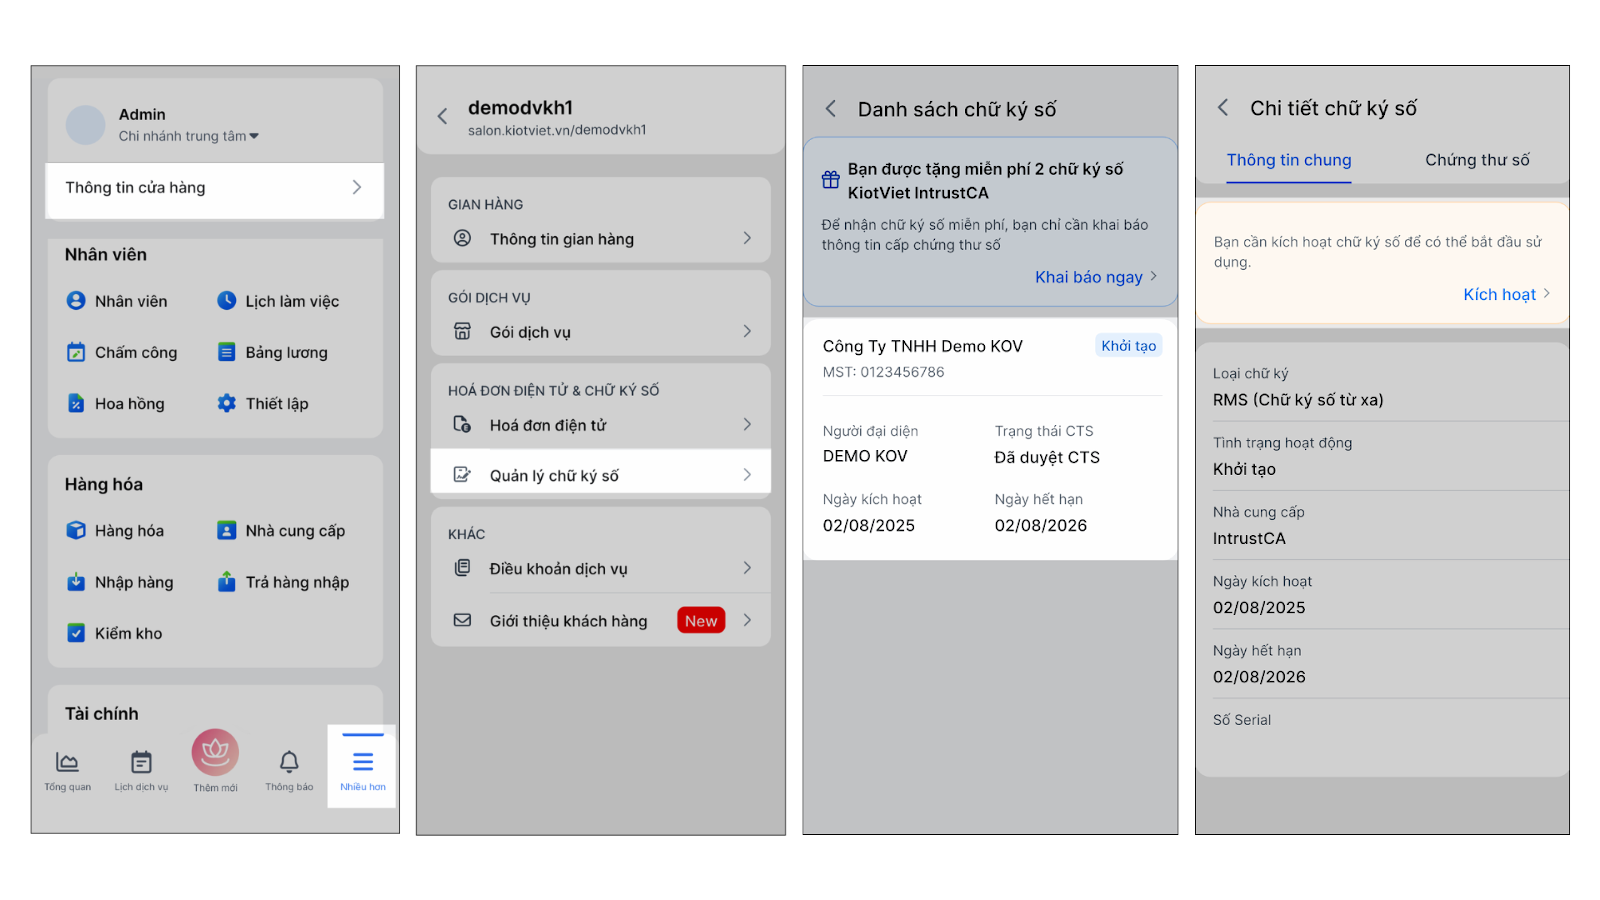Click Giới thiệu khách hàng envelope icon

click(x=462, y=620)
